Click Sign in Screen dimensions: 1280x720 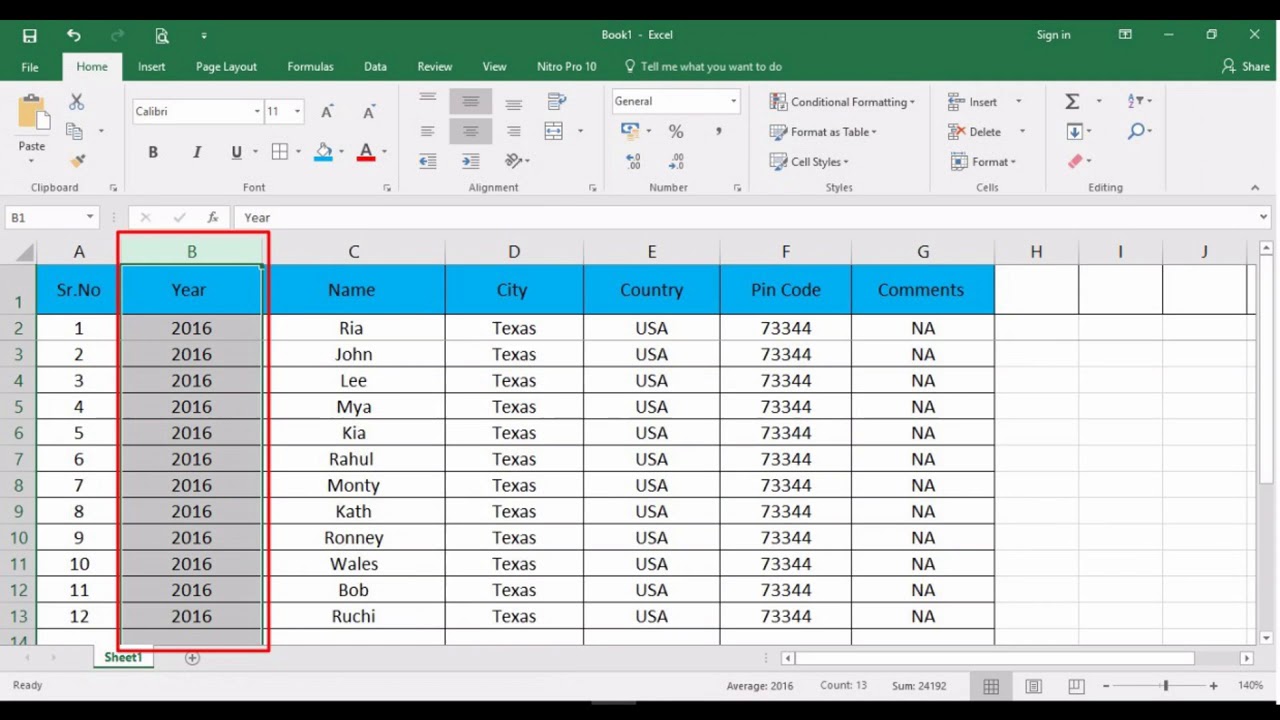(1053, 35)
